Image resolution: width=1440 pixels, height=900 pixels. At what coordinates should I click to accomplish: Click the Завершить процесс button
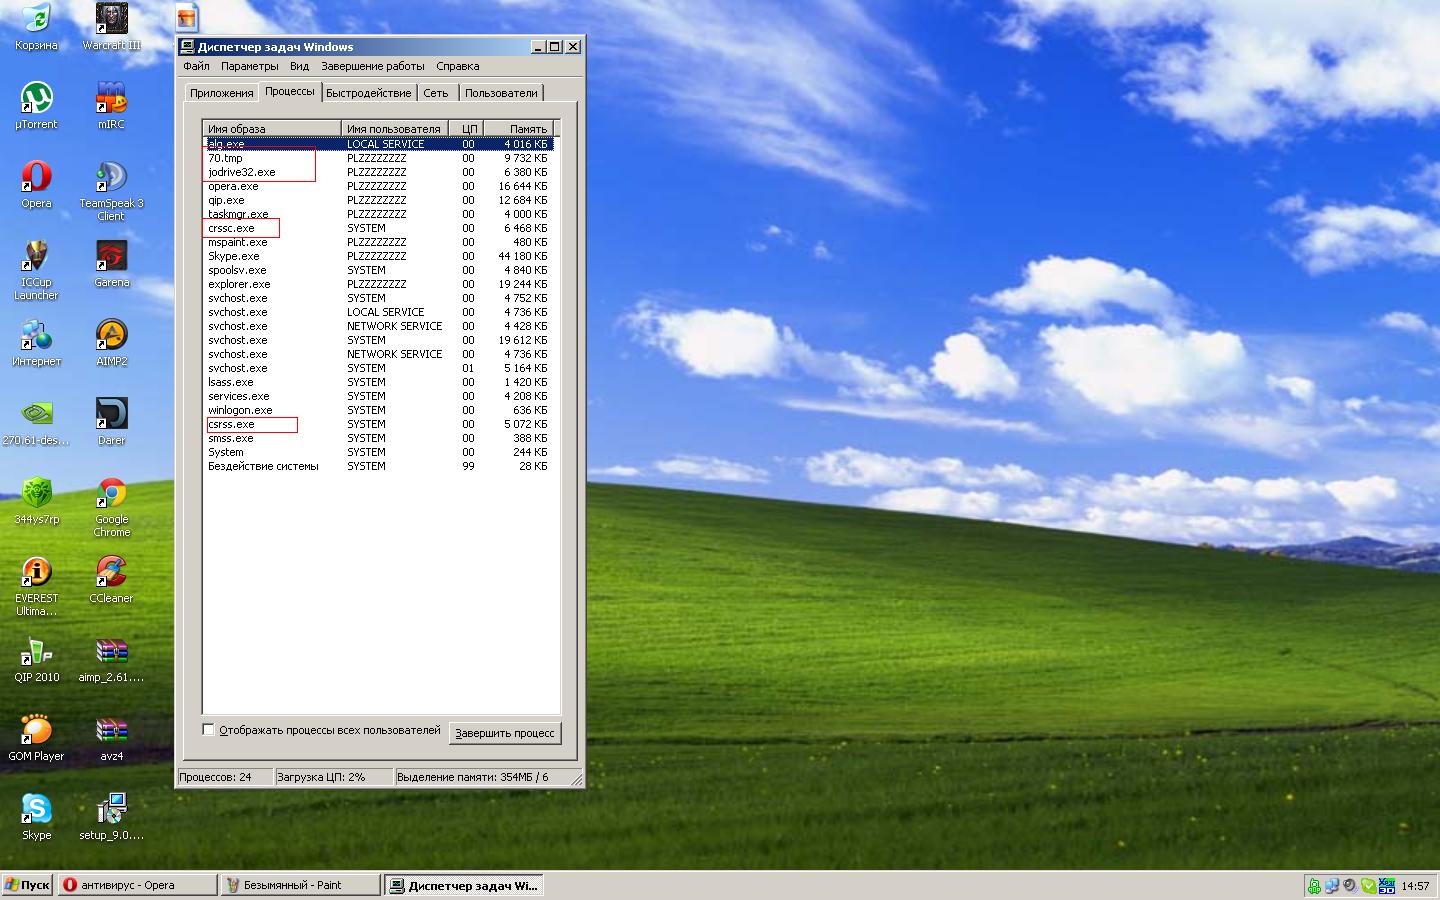pos(504,733)
